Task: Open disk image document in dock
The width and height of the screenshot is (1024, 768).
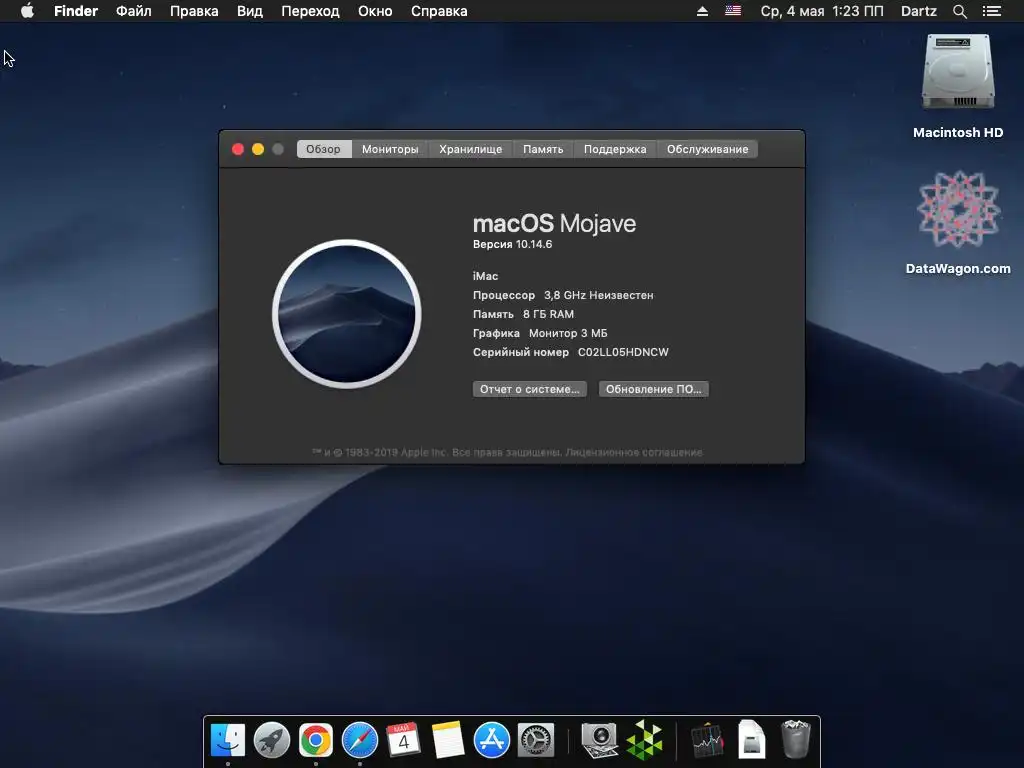Action: (x=752, y=740)
